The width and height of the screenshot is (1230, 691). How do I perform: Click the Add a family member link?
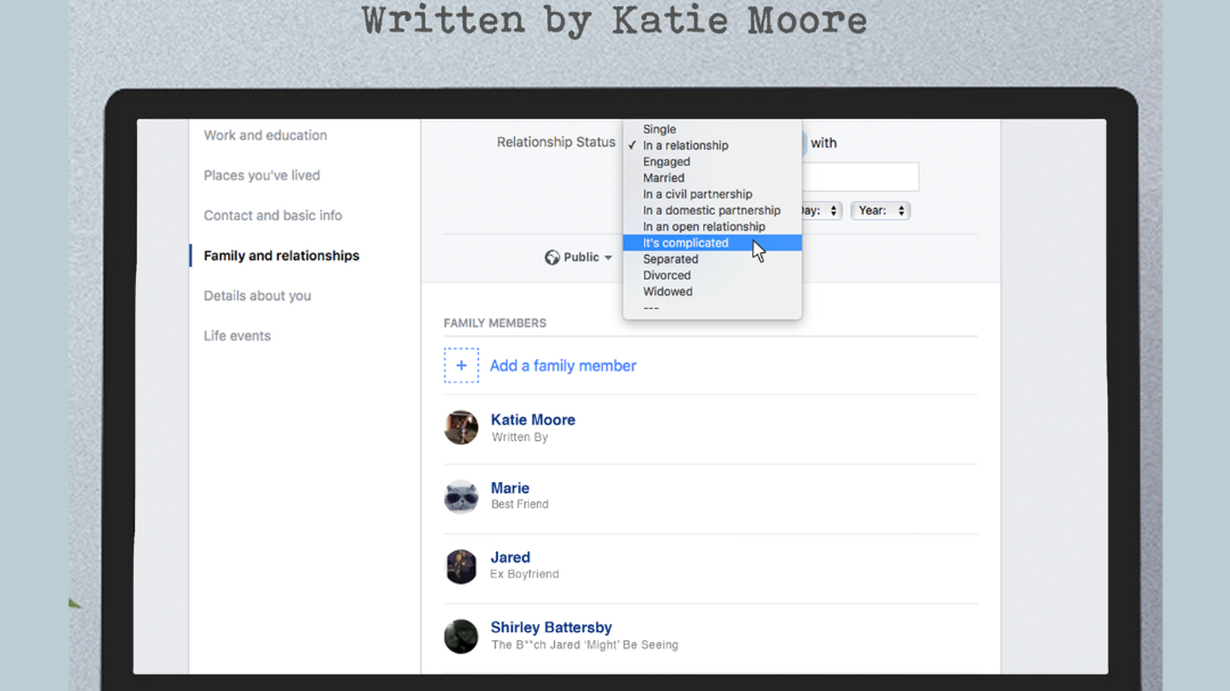pyautogui.click(x=563, y=366)
